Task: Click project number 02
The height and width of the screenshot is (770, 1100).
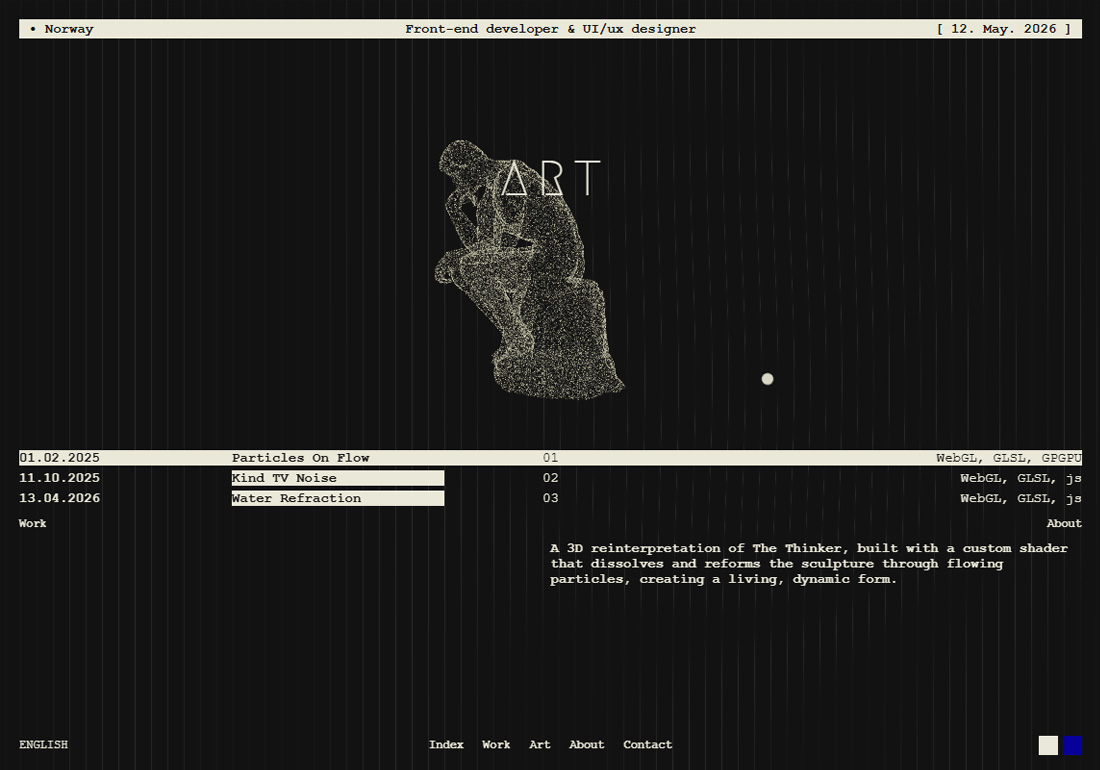Action: click(551, 478)
